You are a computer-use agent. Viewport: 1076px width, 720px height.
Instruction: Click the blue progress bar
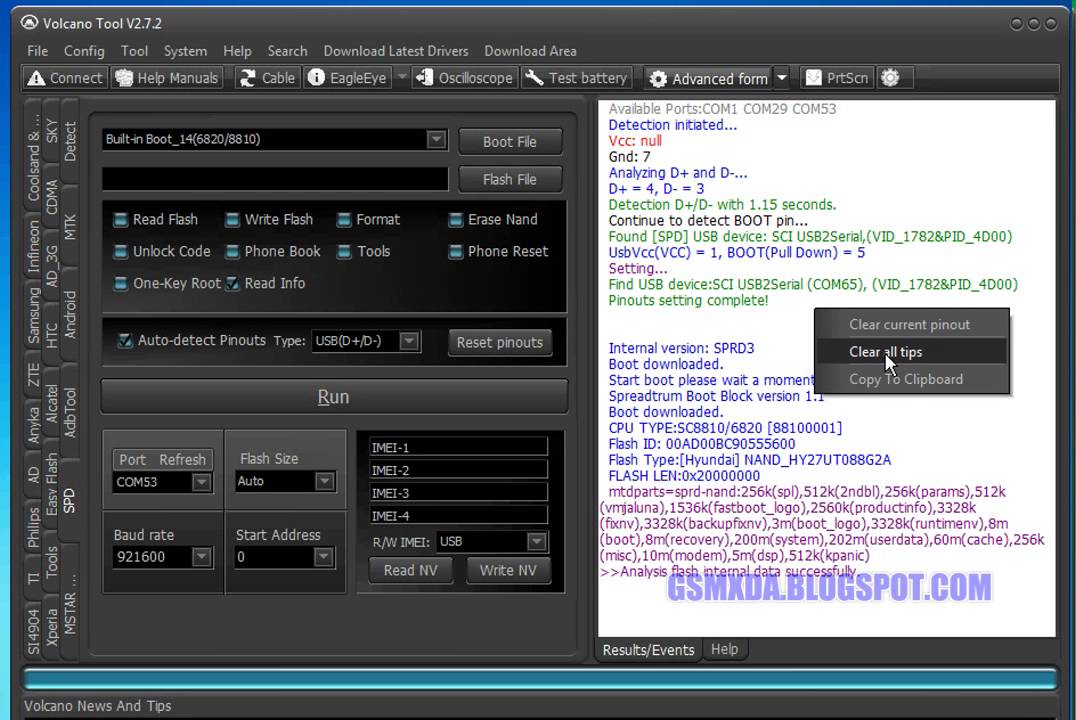(x=540, y=678)
